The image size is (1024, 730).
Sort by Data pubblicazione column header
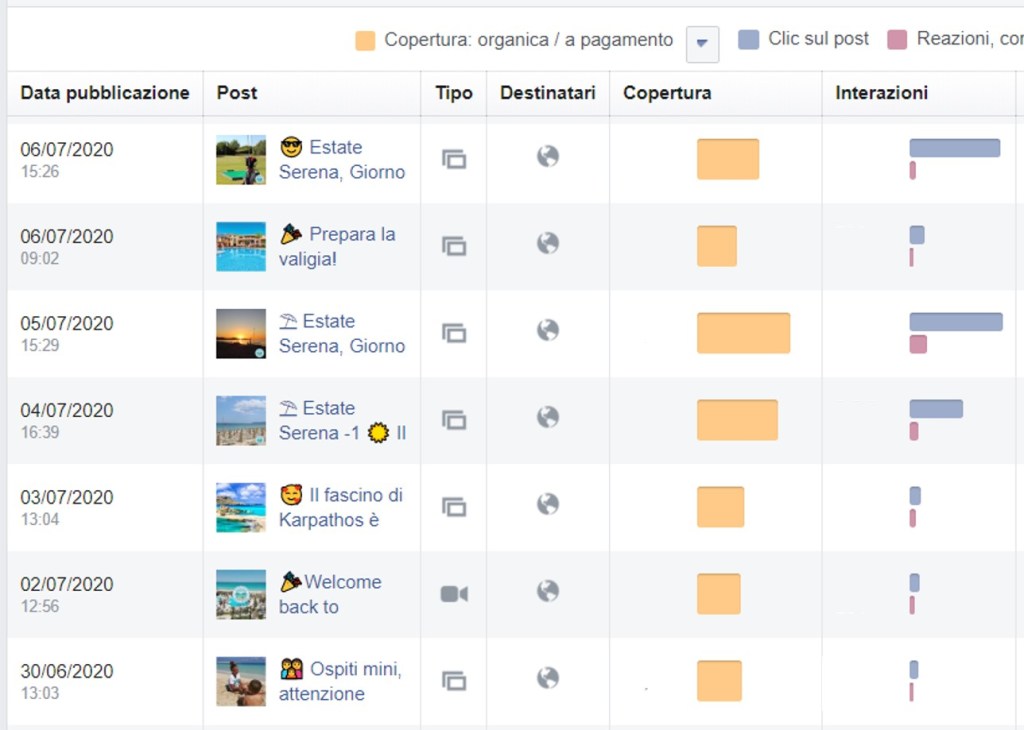click(105, 93)
